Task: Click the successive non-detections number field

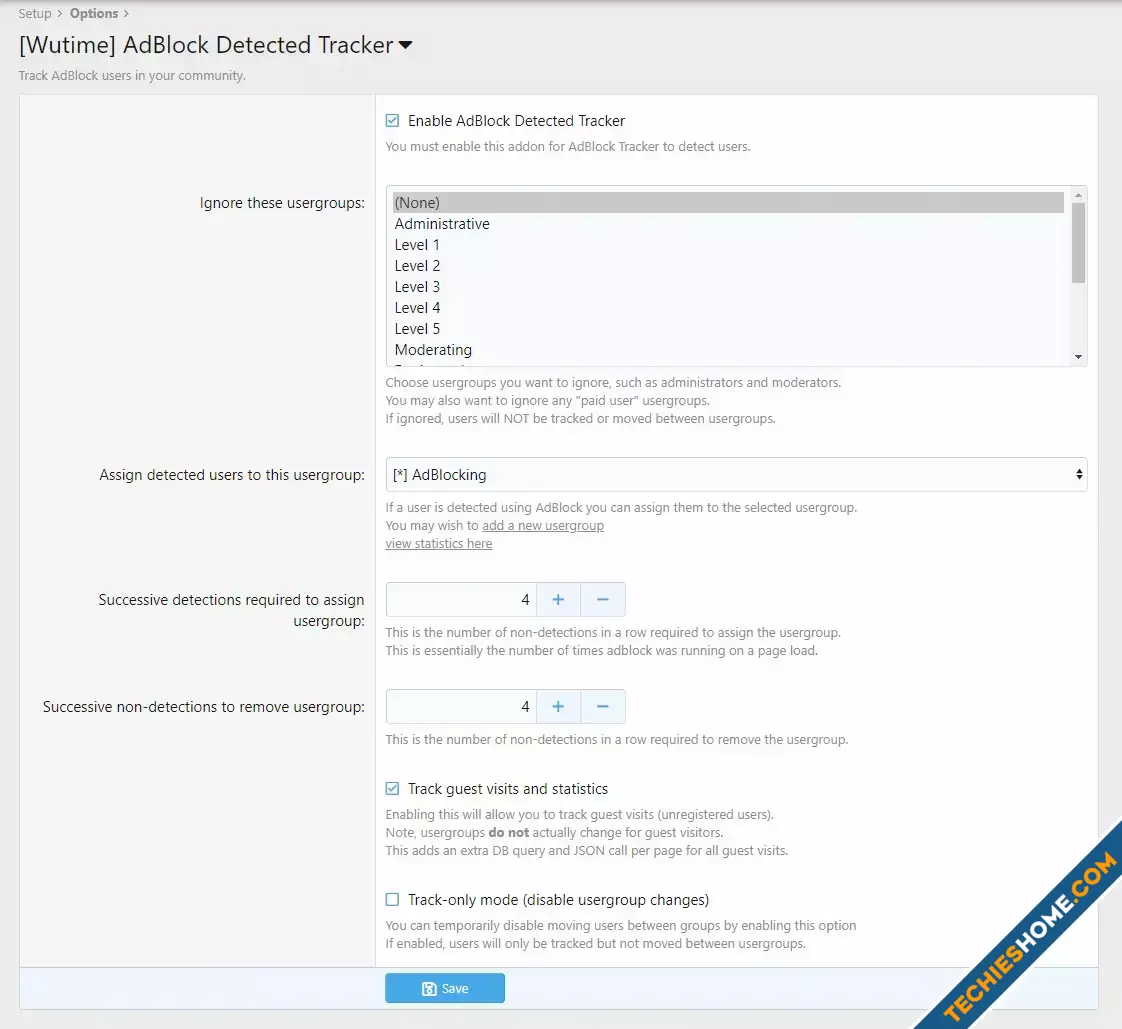Action: [x=461, y=706]
